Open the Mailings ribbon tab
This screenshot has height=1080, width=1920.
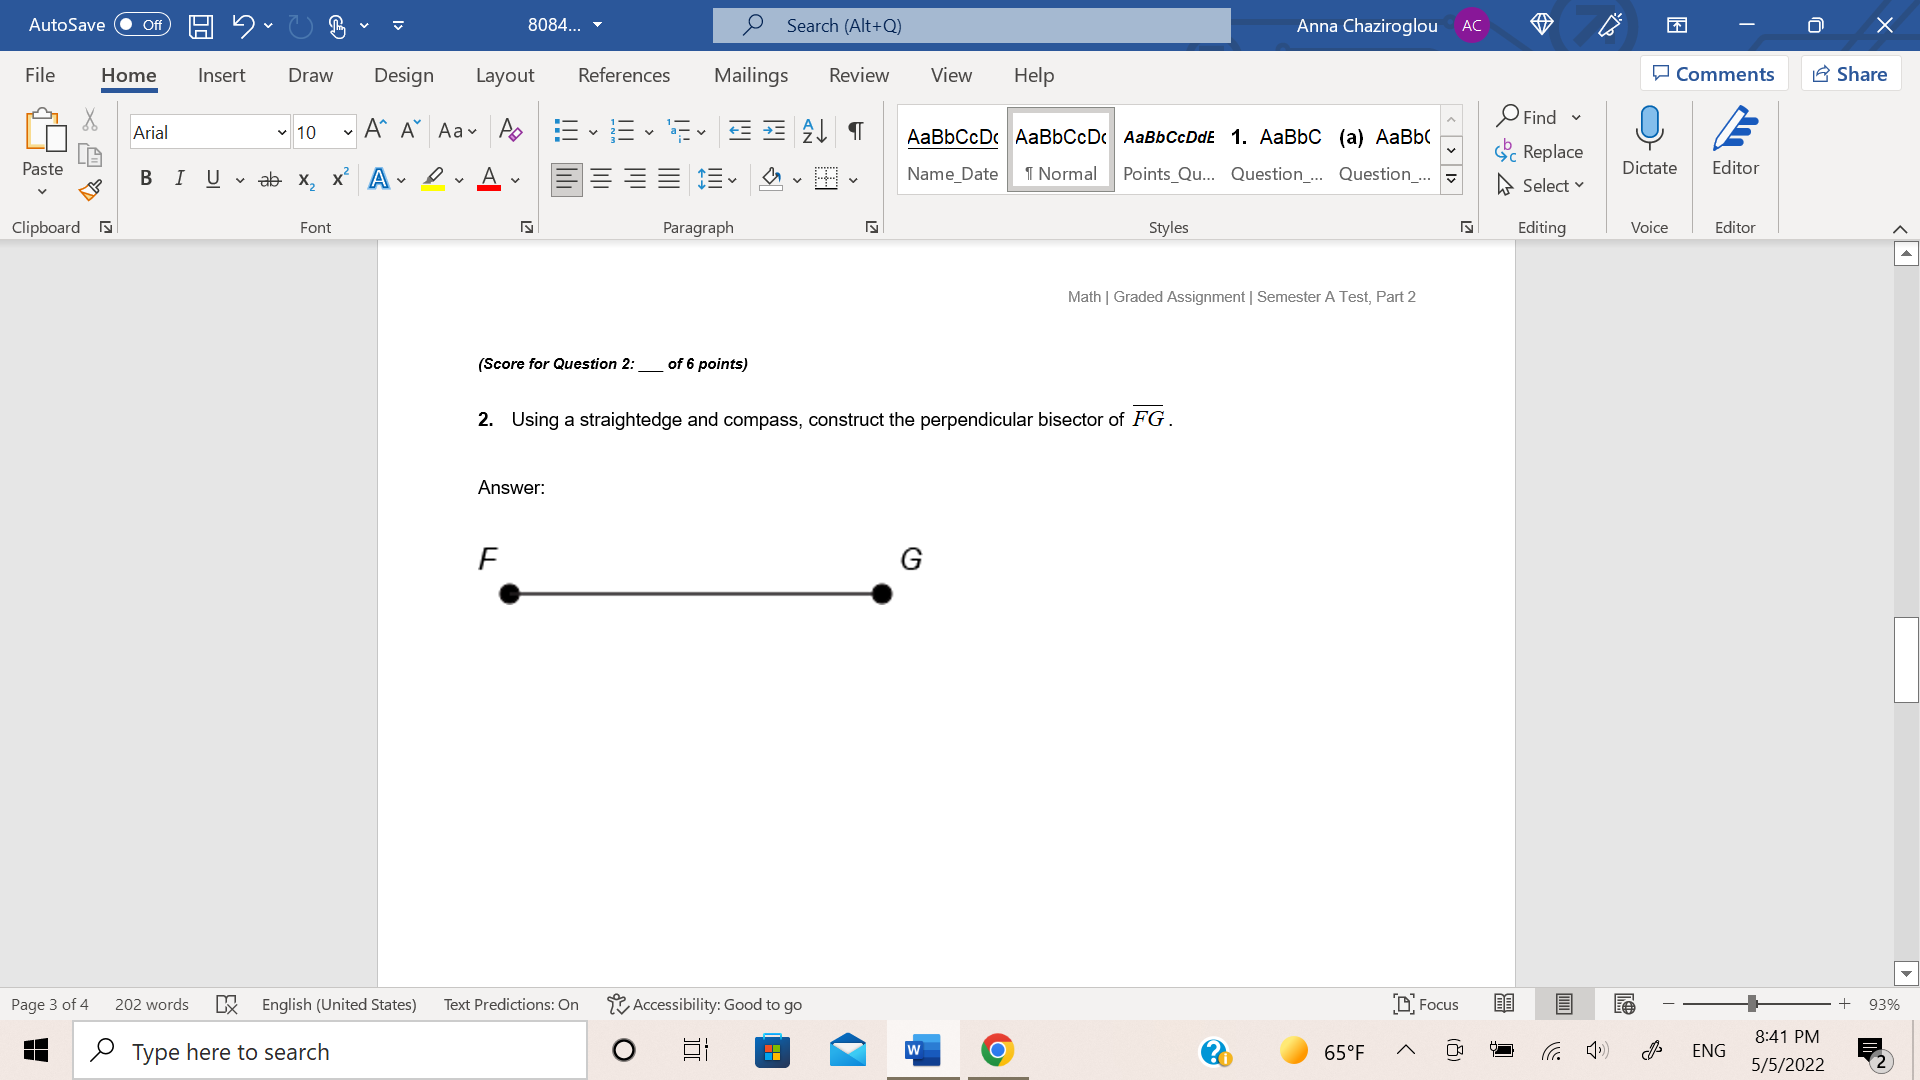(x=751, y=75)
